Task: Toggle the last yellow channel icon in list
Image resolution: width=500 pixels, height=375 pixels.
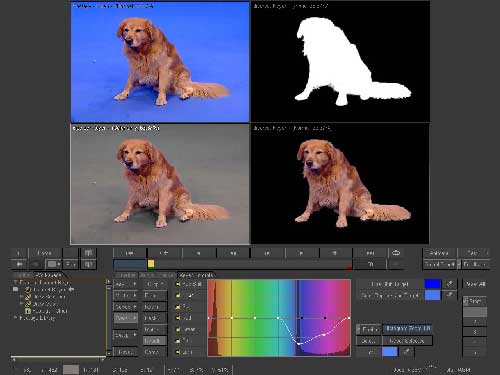Action: 178,352
